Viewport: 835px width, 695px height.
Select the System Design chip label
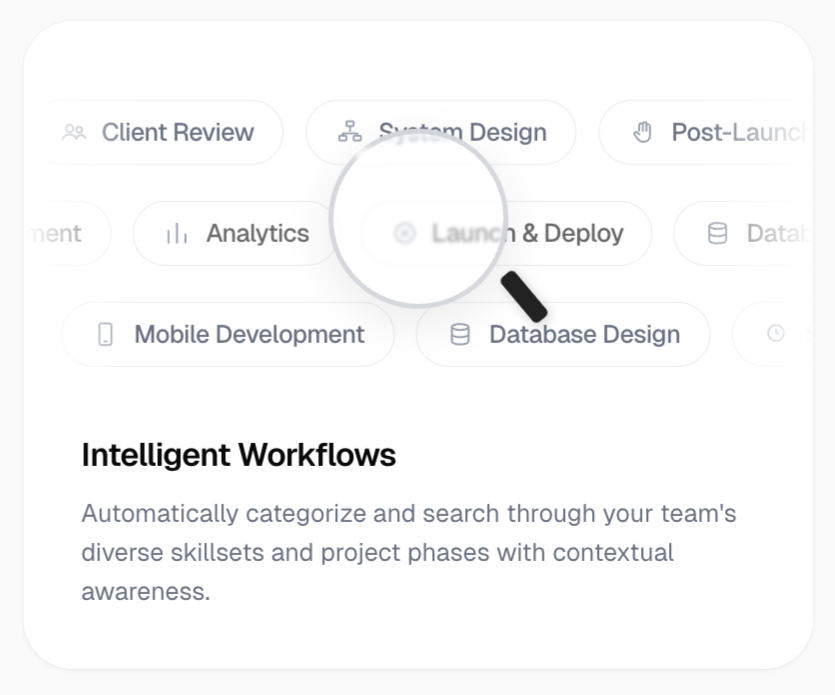coord(463,132)
